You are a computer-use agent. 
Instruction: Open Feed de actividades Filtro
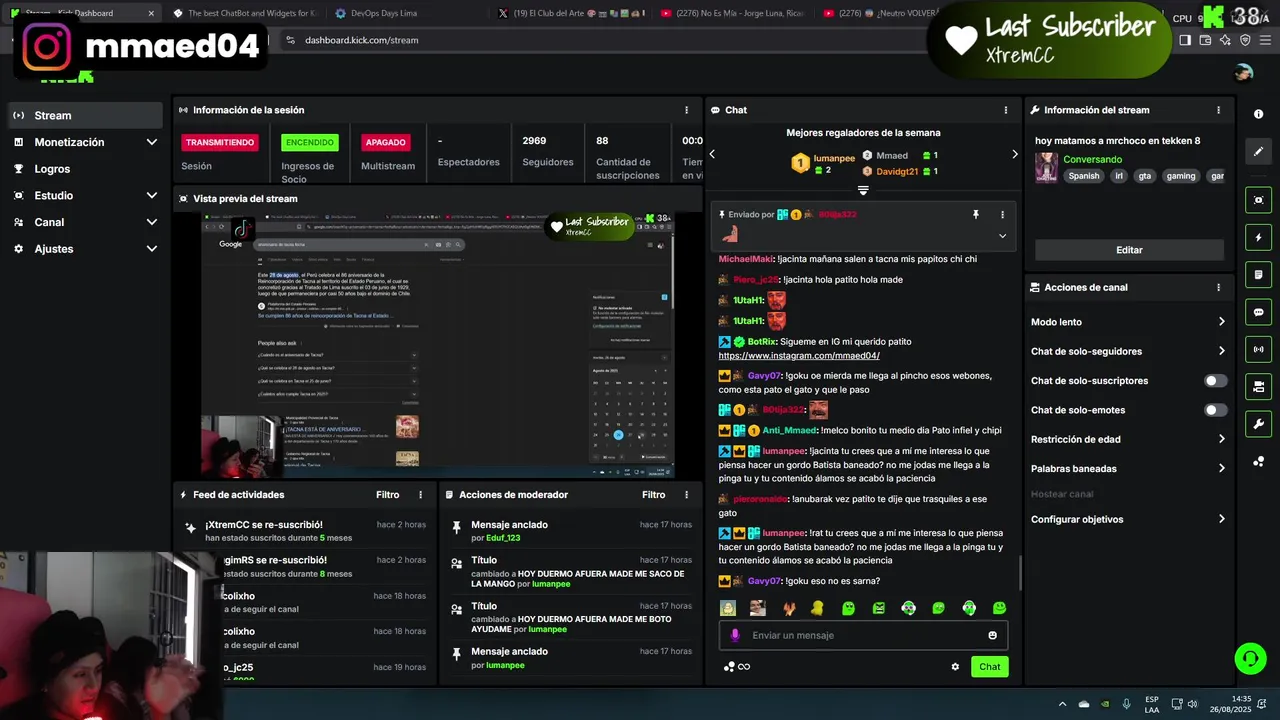[387, 495]
